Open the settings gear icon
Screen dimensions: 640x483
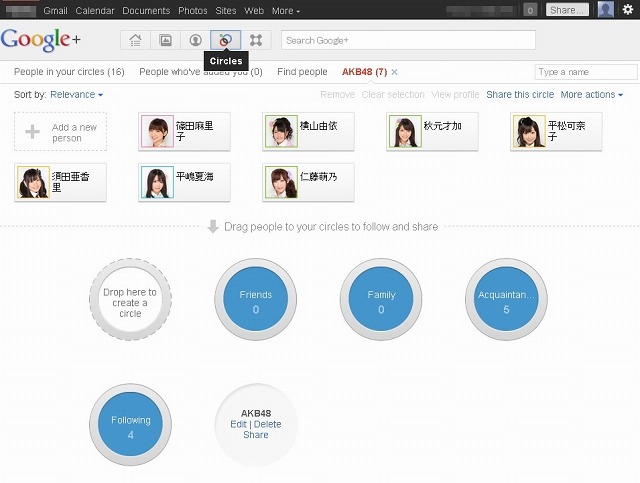pyautogui.click(x=628, y=9)
